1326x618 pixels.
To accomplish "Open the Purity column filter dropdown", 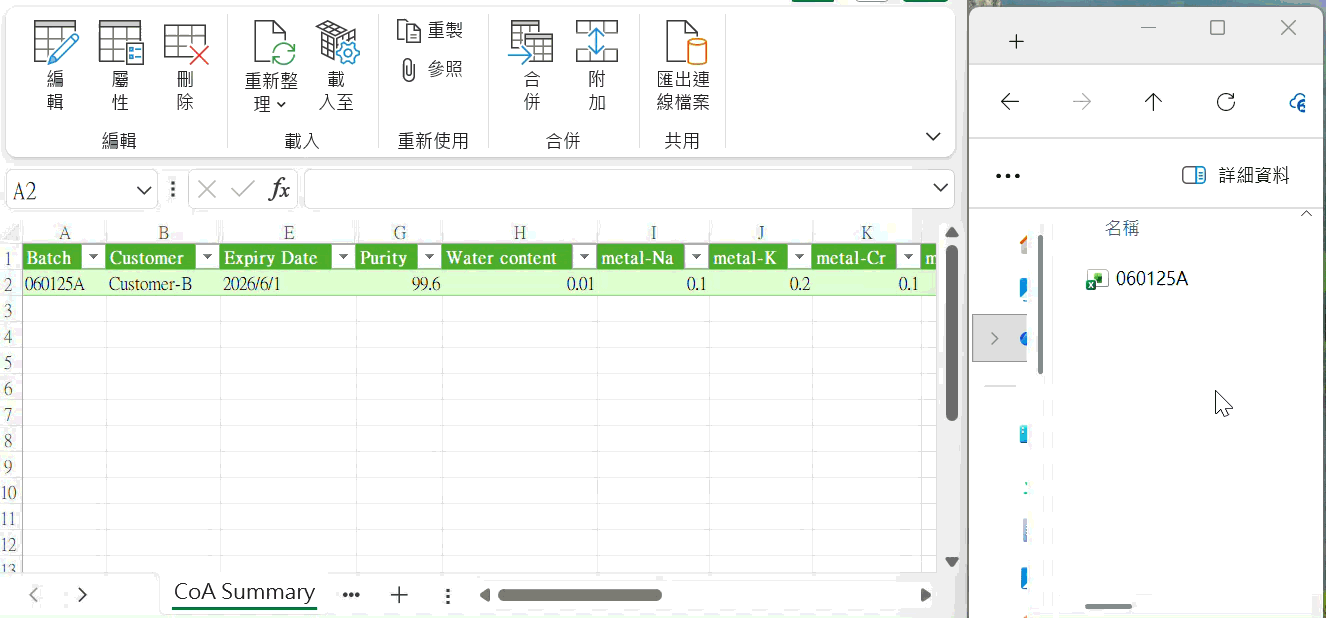I will click(x=429, y=257).
